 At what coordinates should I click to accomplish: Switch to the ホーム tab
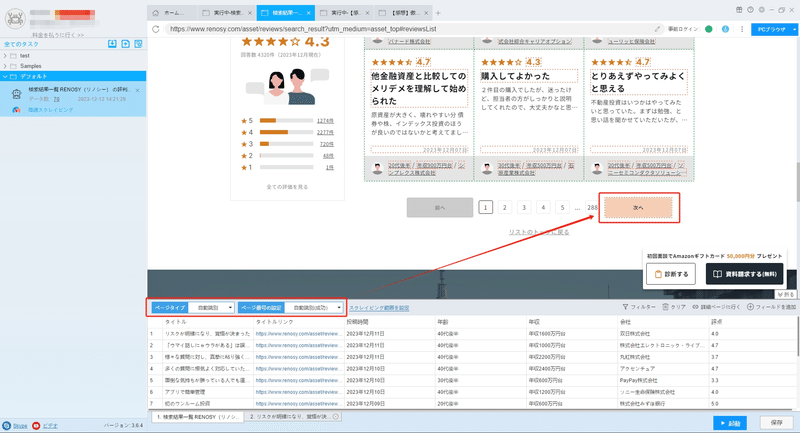pyautogui.click(x=173, y=13)
